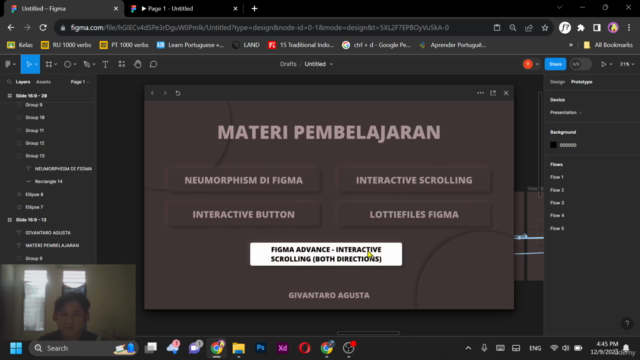Screen dimensions: 640x360
Task: Open browser Extensions puzzle icon
Action: pos(581,28)
